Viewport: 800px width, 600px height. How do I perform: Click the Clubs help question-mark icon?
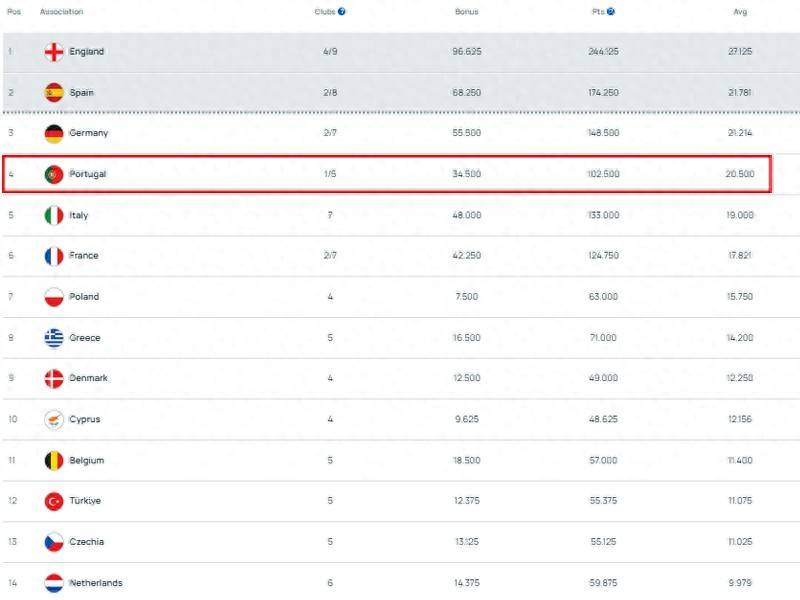point(342,11)
